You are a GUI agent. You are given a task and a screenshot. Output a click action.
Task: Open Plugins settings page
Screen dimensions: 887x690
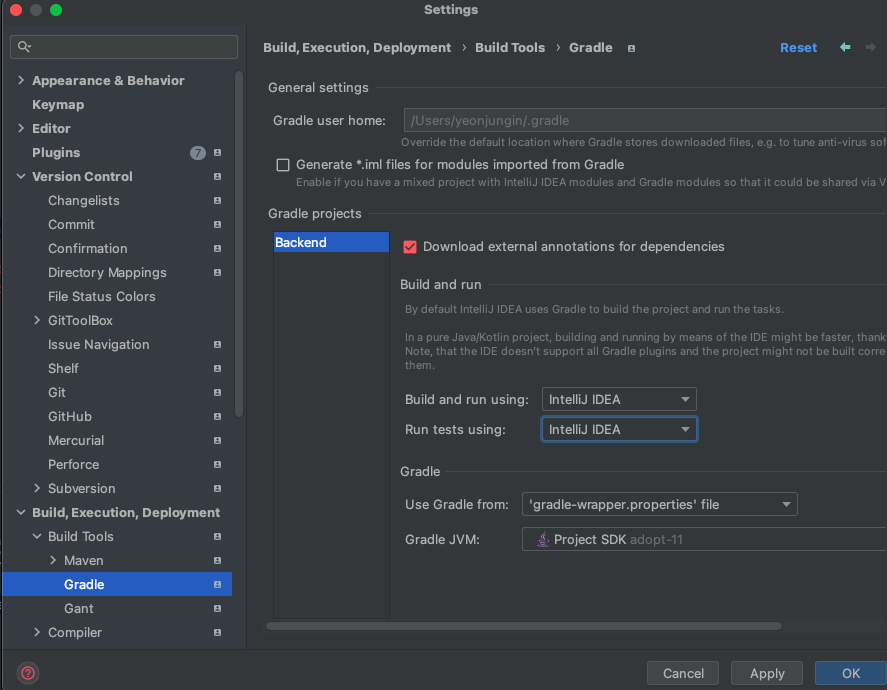[56, 153]
